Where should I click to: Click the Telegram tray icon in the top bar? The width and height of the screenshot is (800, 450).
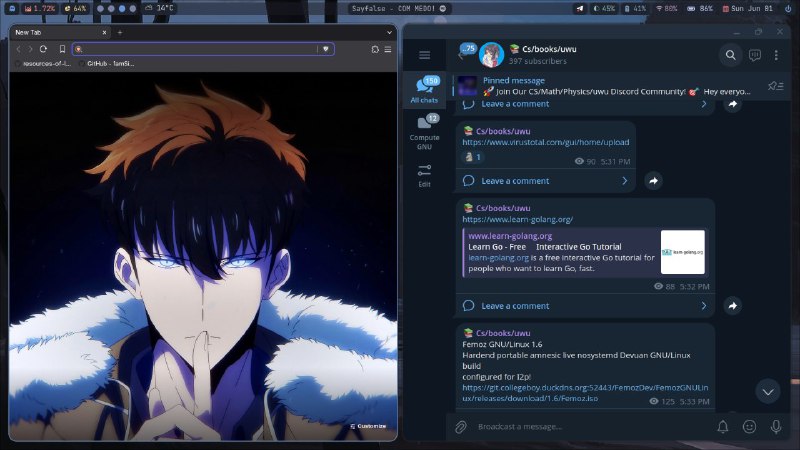point(580,8)
